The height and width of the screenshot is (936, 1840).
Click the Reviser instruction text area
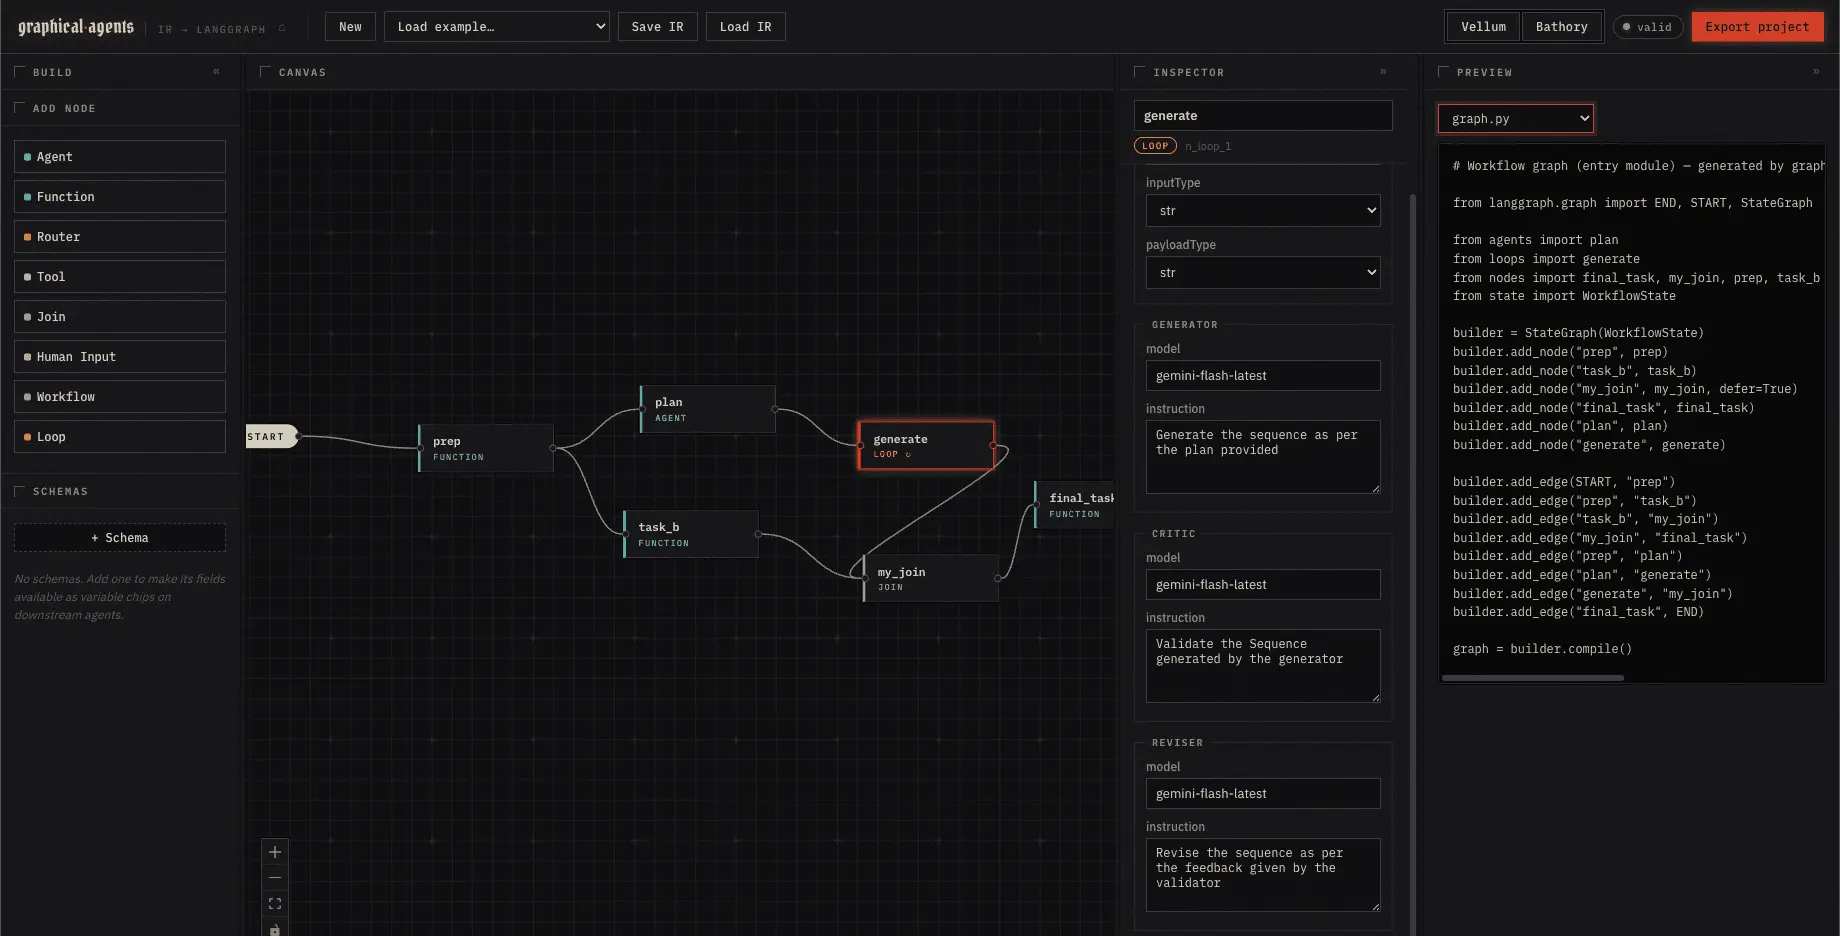click(x=1263, y=875)
